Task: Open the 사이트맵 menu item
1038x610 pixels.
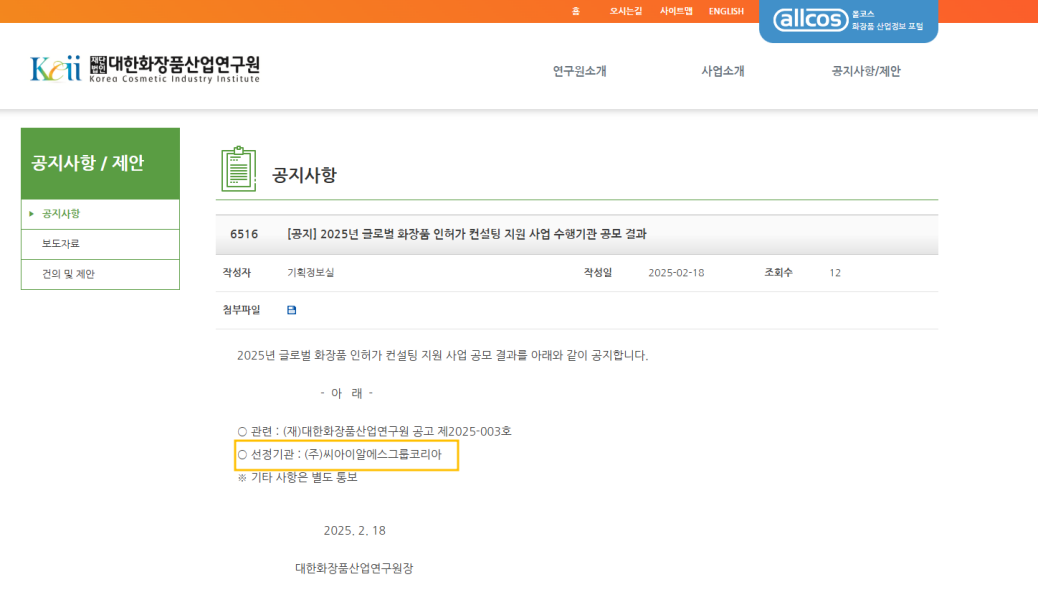Action: pos(678,11)
